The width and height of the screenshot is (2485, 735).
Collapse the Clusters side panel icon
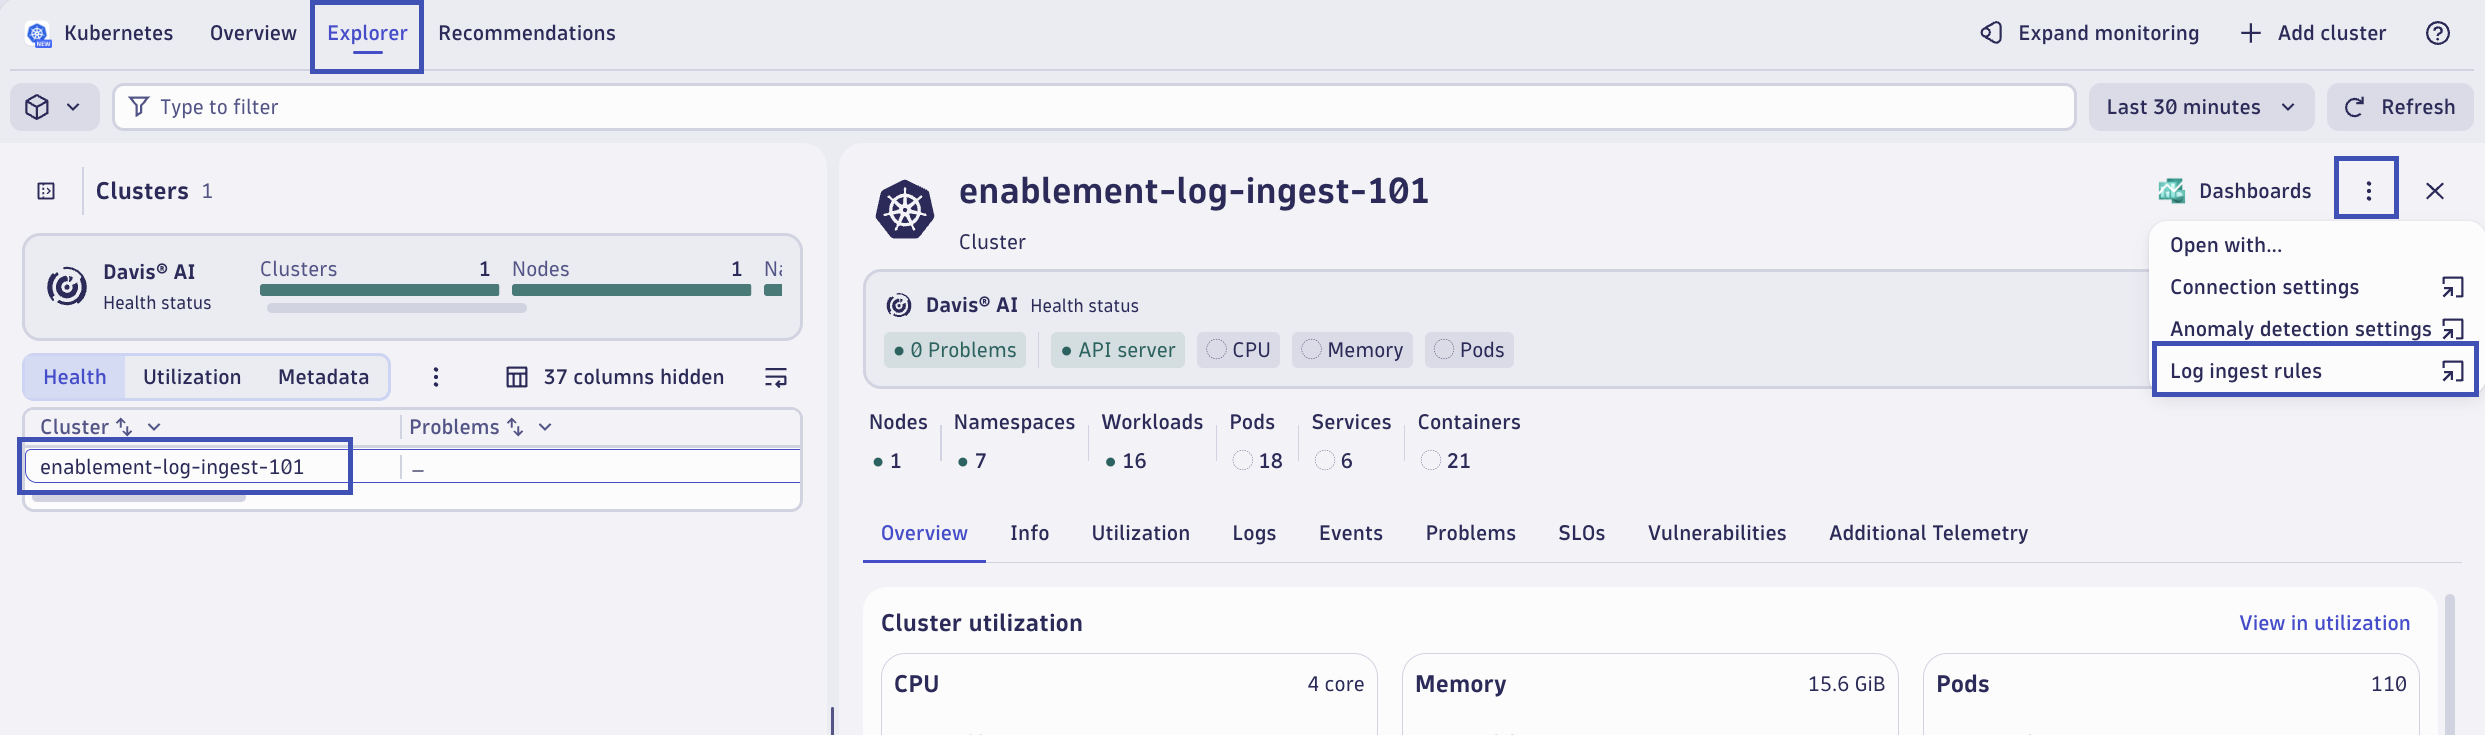tap(46, 191)
